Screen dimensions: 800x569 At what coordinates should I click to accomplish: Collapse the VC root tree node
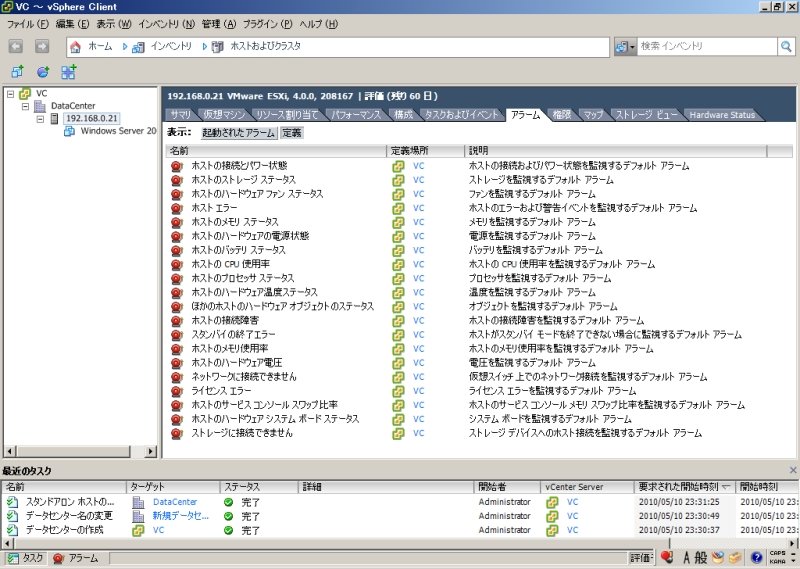(10, 94)
